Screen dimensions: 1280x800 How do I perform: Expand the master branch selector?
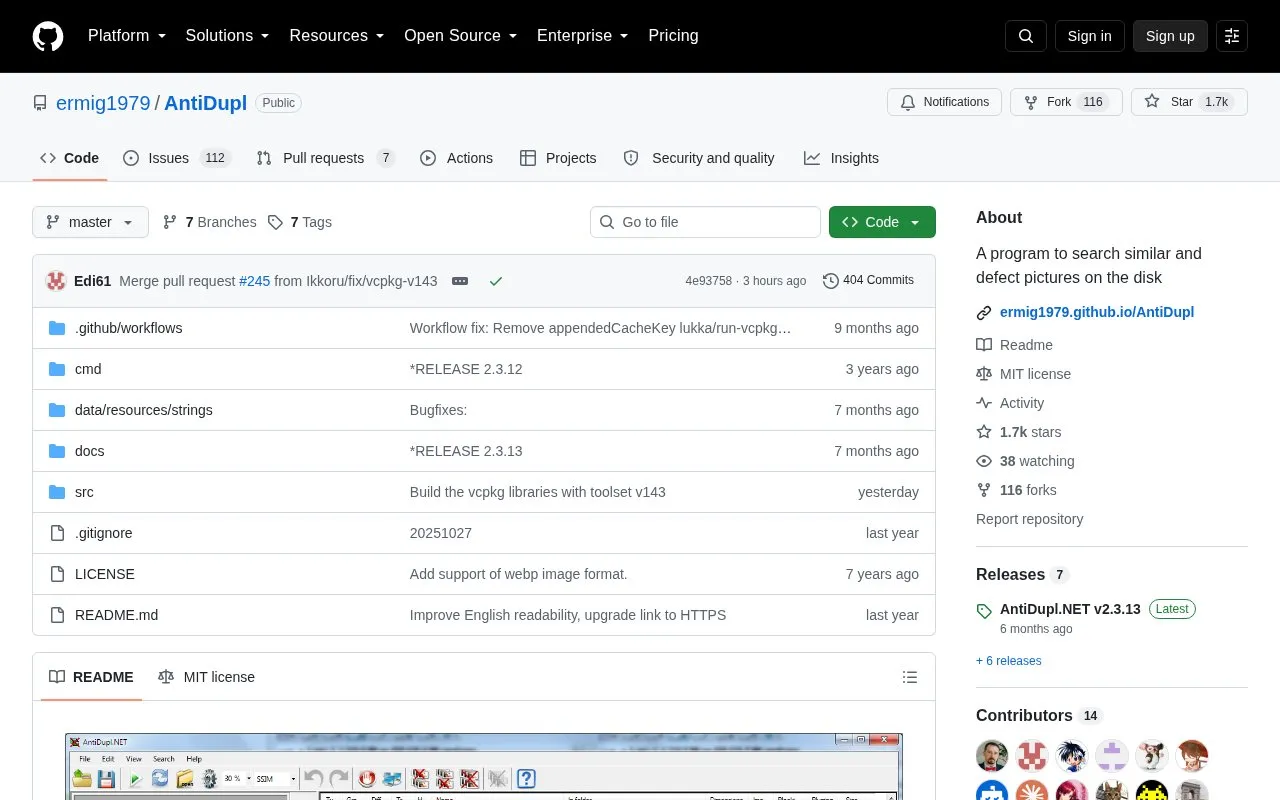click(90, 222)
